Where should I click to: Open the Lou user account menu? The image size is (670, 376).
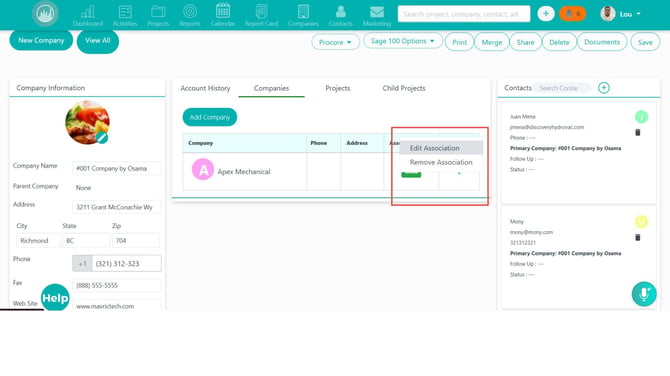[x=621, y=14]
